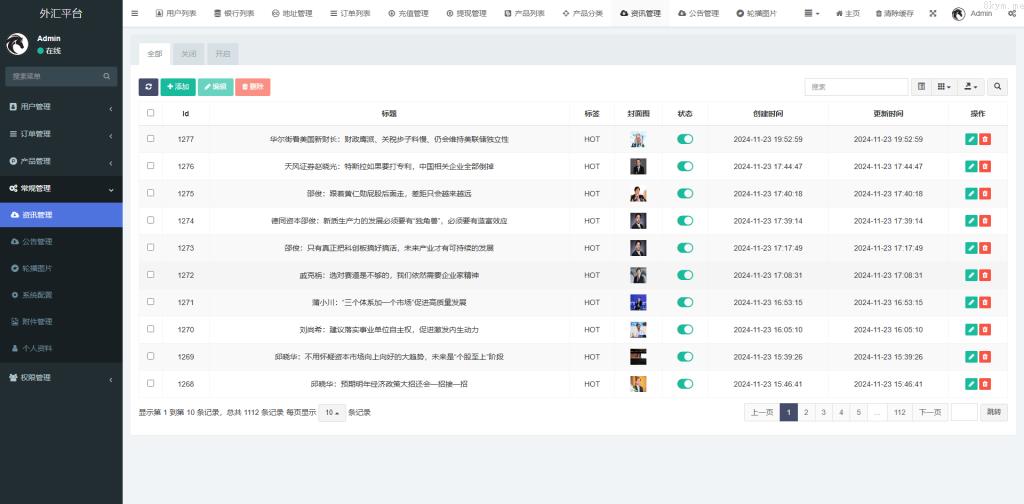The width and height of the screenshot is (1024, 504).
Task: Click the green 添加 button
Action: click(x=177, y=87)
